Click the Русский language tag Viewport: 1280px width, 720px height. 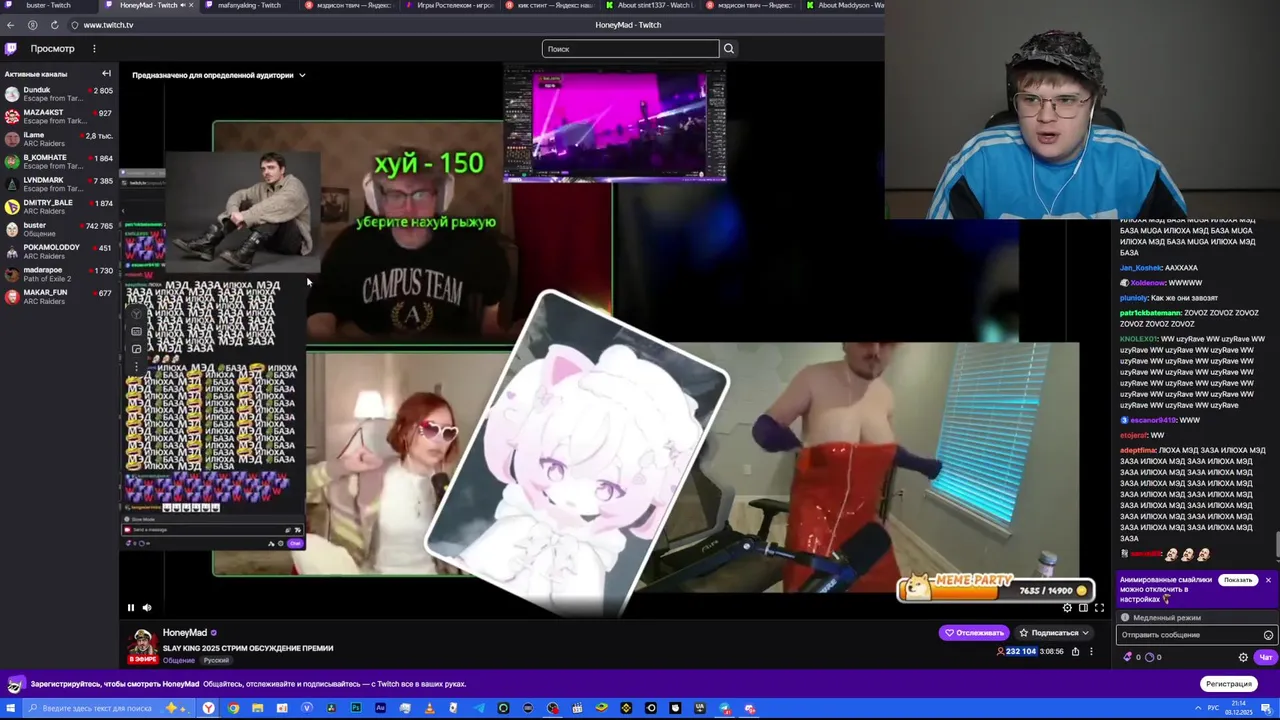[216, 660]
